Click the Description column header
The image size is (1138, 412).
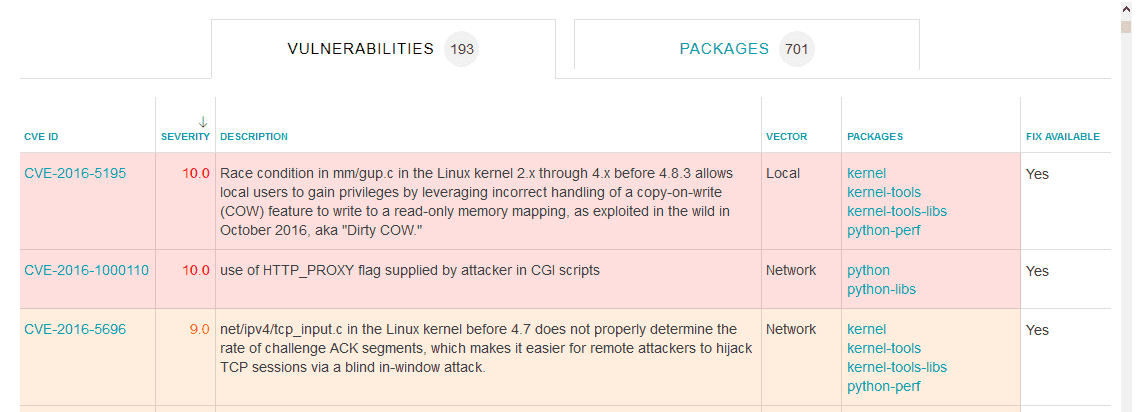(x=254, y=136)
